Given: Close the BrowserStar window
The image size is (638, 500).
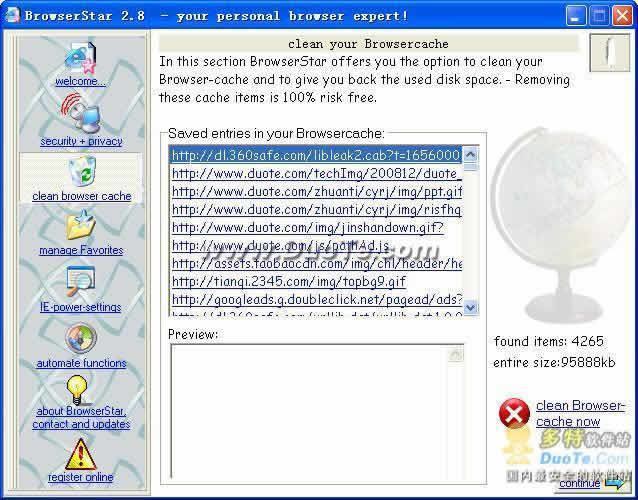Looking at the screenshot, I should coord(622,16).
